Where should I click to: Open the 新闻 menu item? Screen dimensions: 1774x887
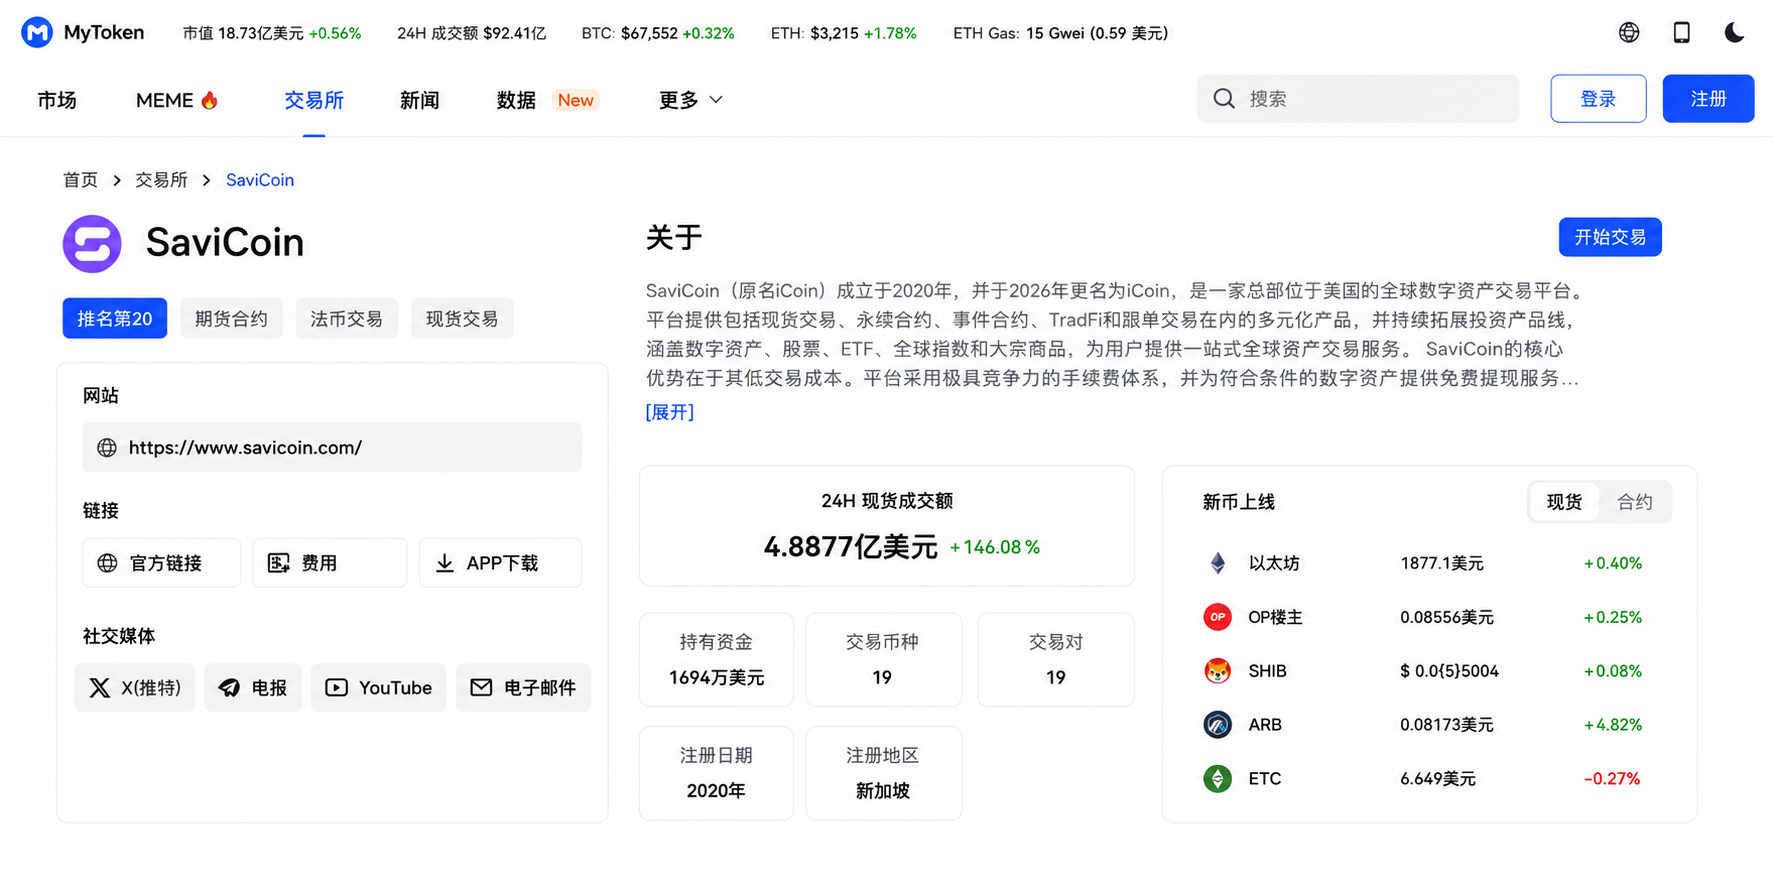click(x=420, y=100)
